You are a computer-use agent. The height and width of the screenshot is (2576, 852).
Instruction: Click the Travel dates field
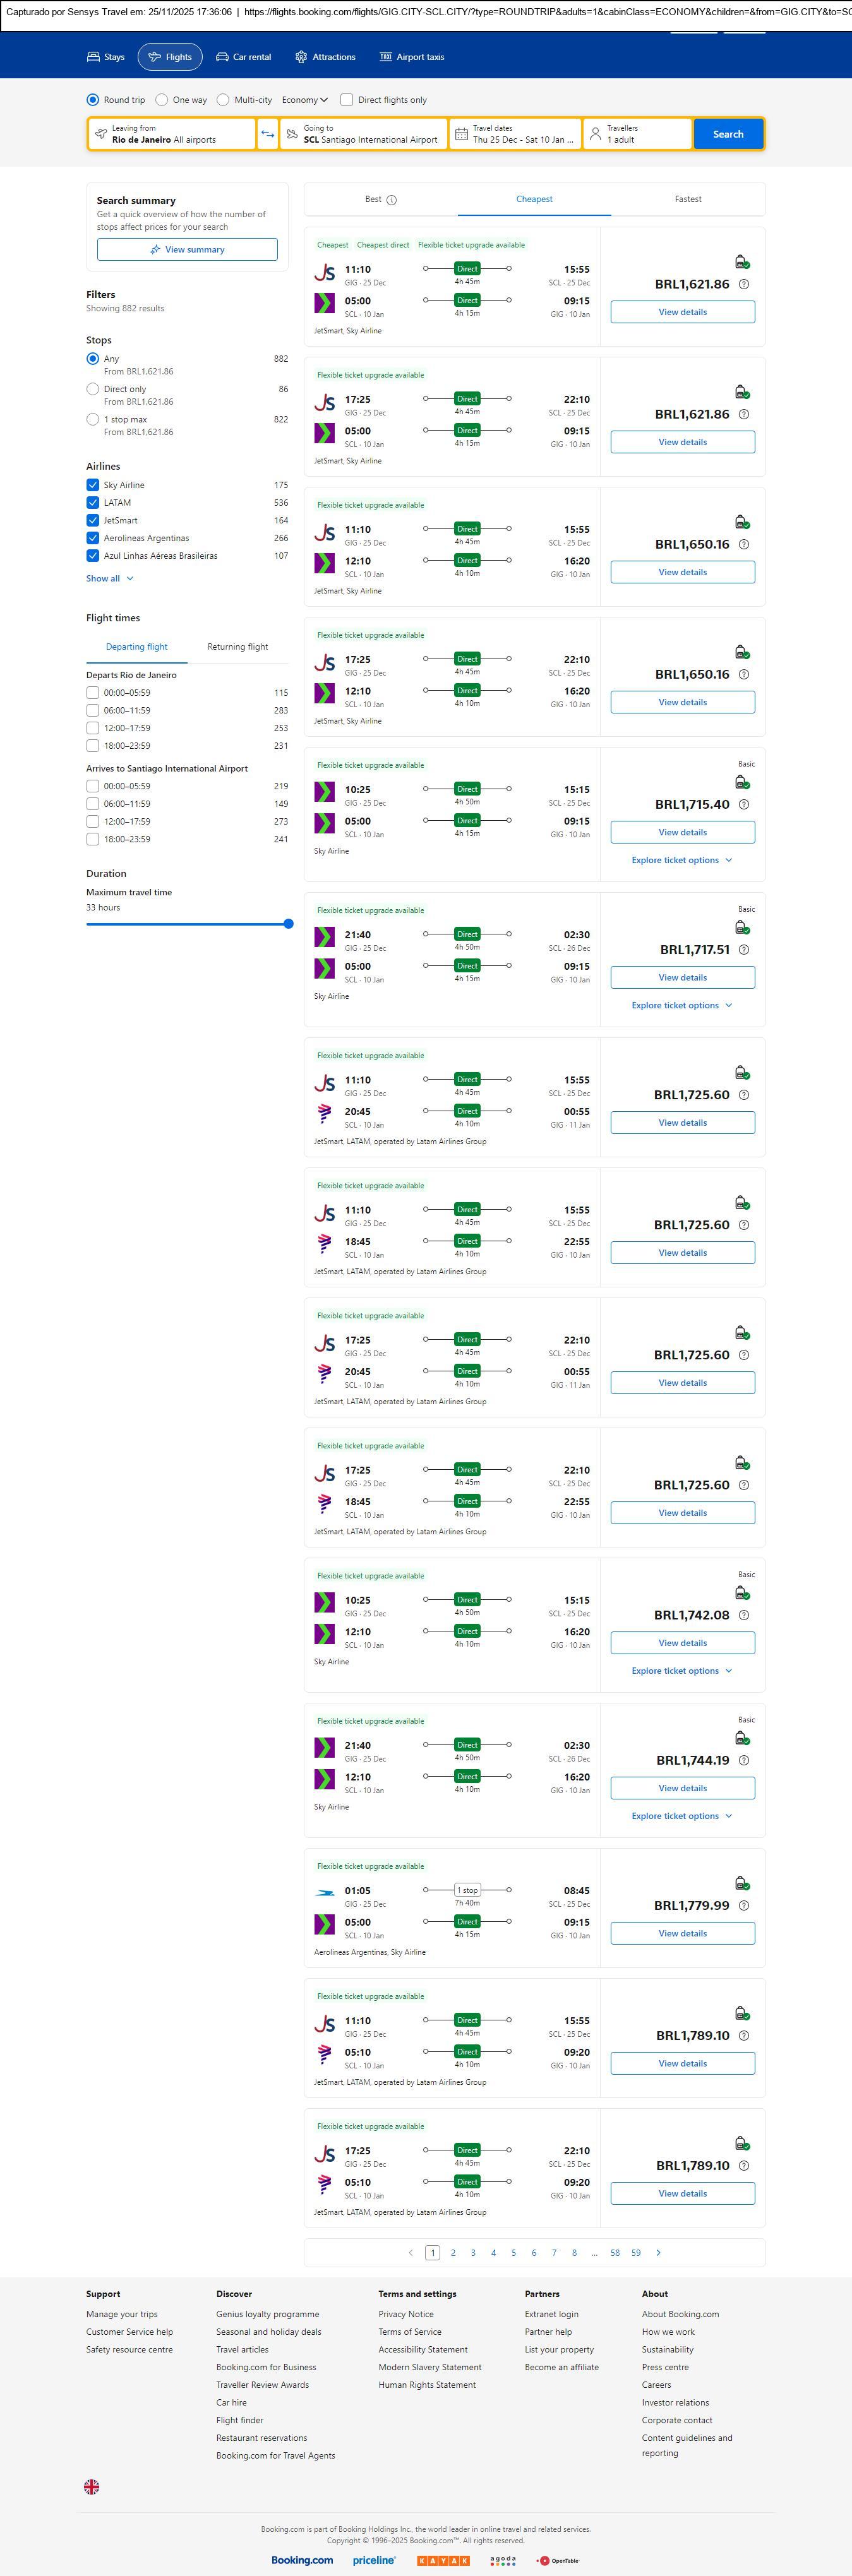tap(514, 134)
